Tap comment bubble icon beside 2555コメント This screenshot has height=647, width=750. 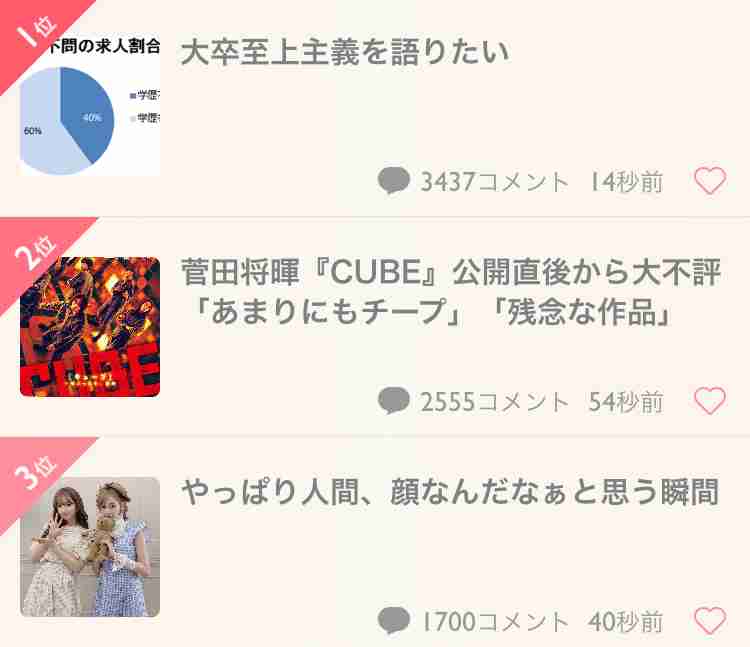tap(394, 401)
